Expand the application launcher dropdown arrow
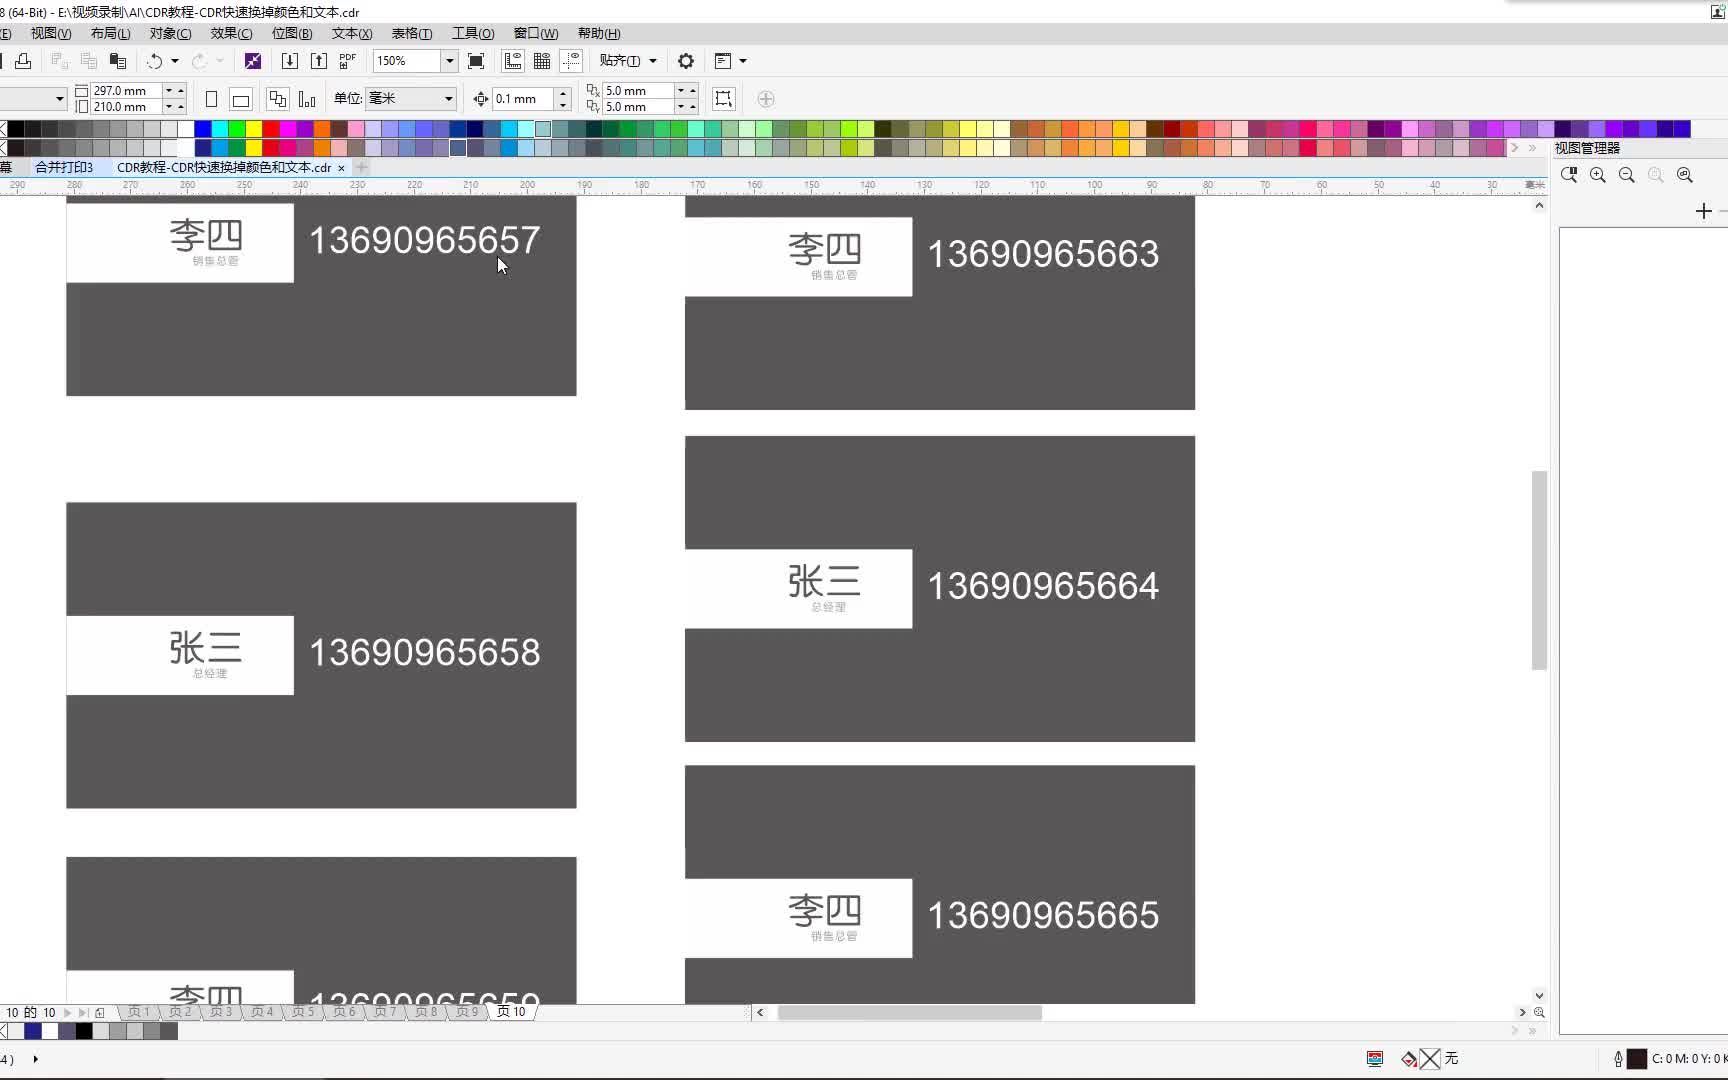 tap(743, 61)
